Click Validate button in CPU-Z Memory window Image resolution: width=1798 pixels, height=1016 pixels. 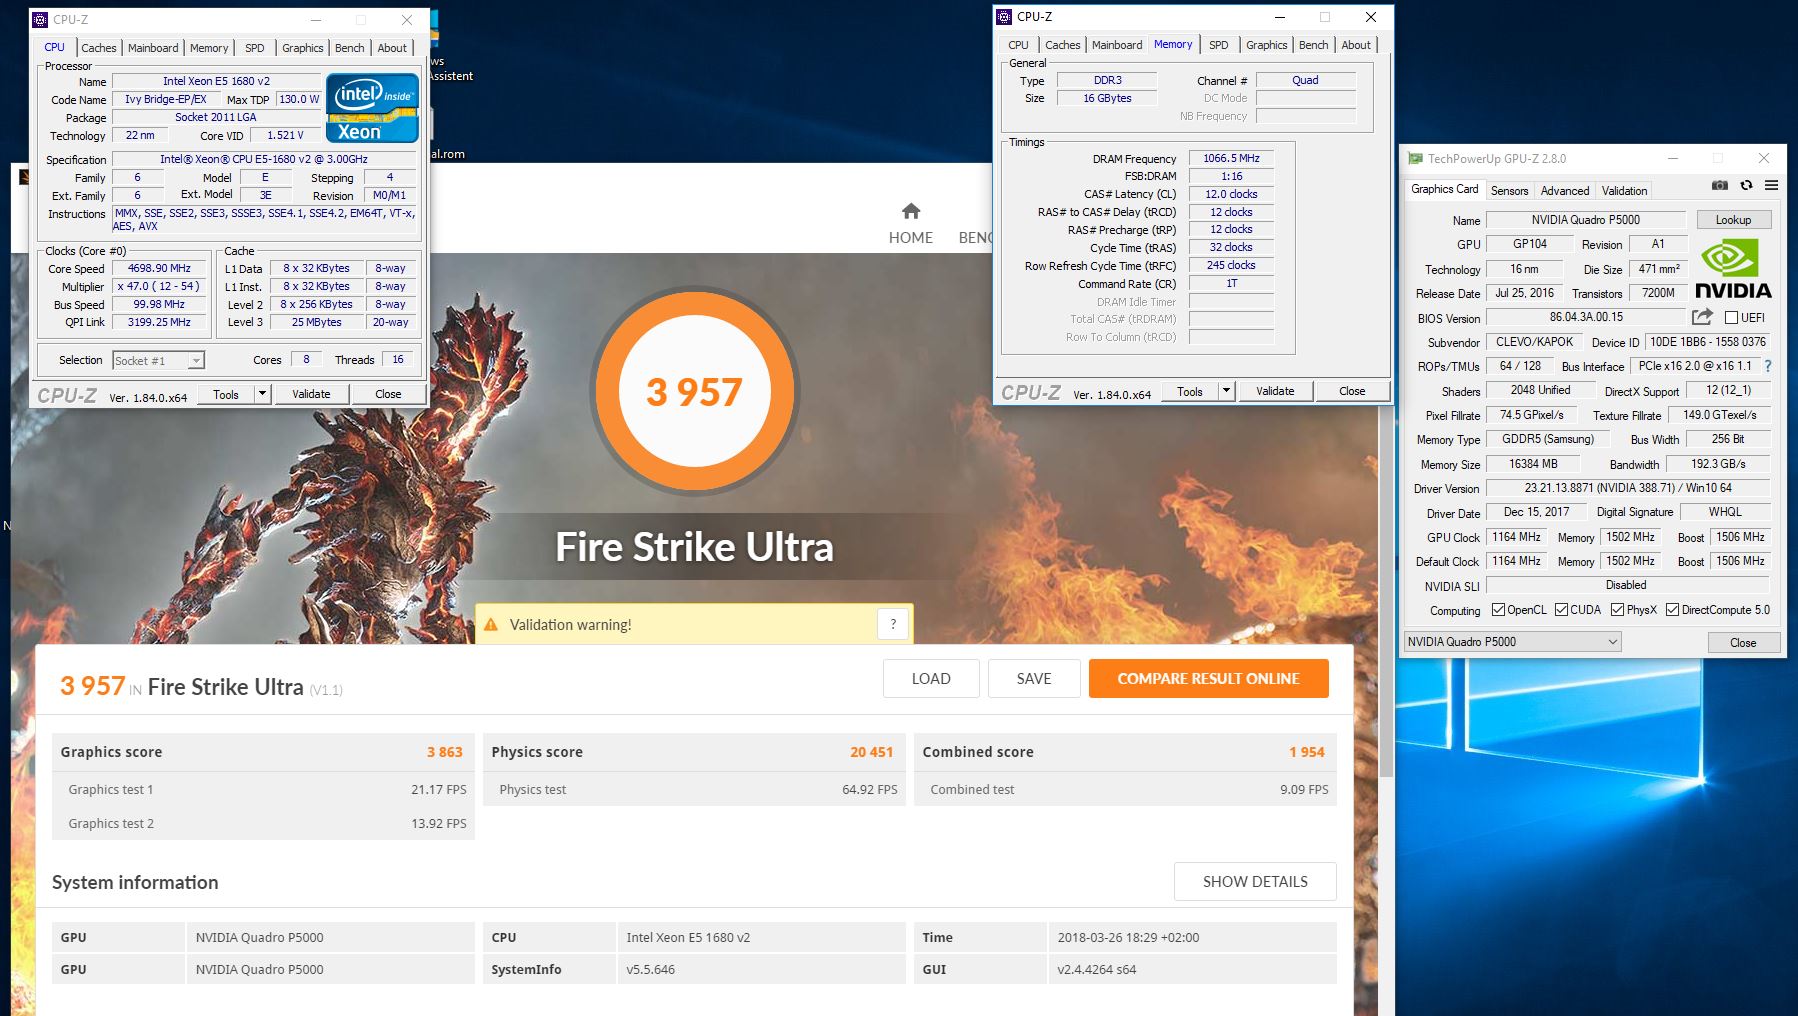pos(1275,391)
